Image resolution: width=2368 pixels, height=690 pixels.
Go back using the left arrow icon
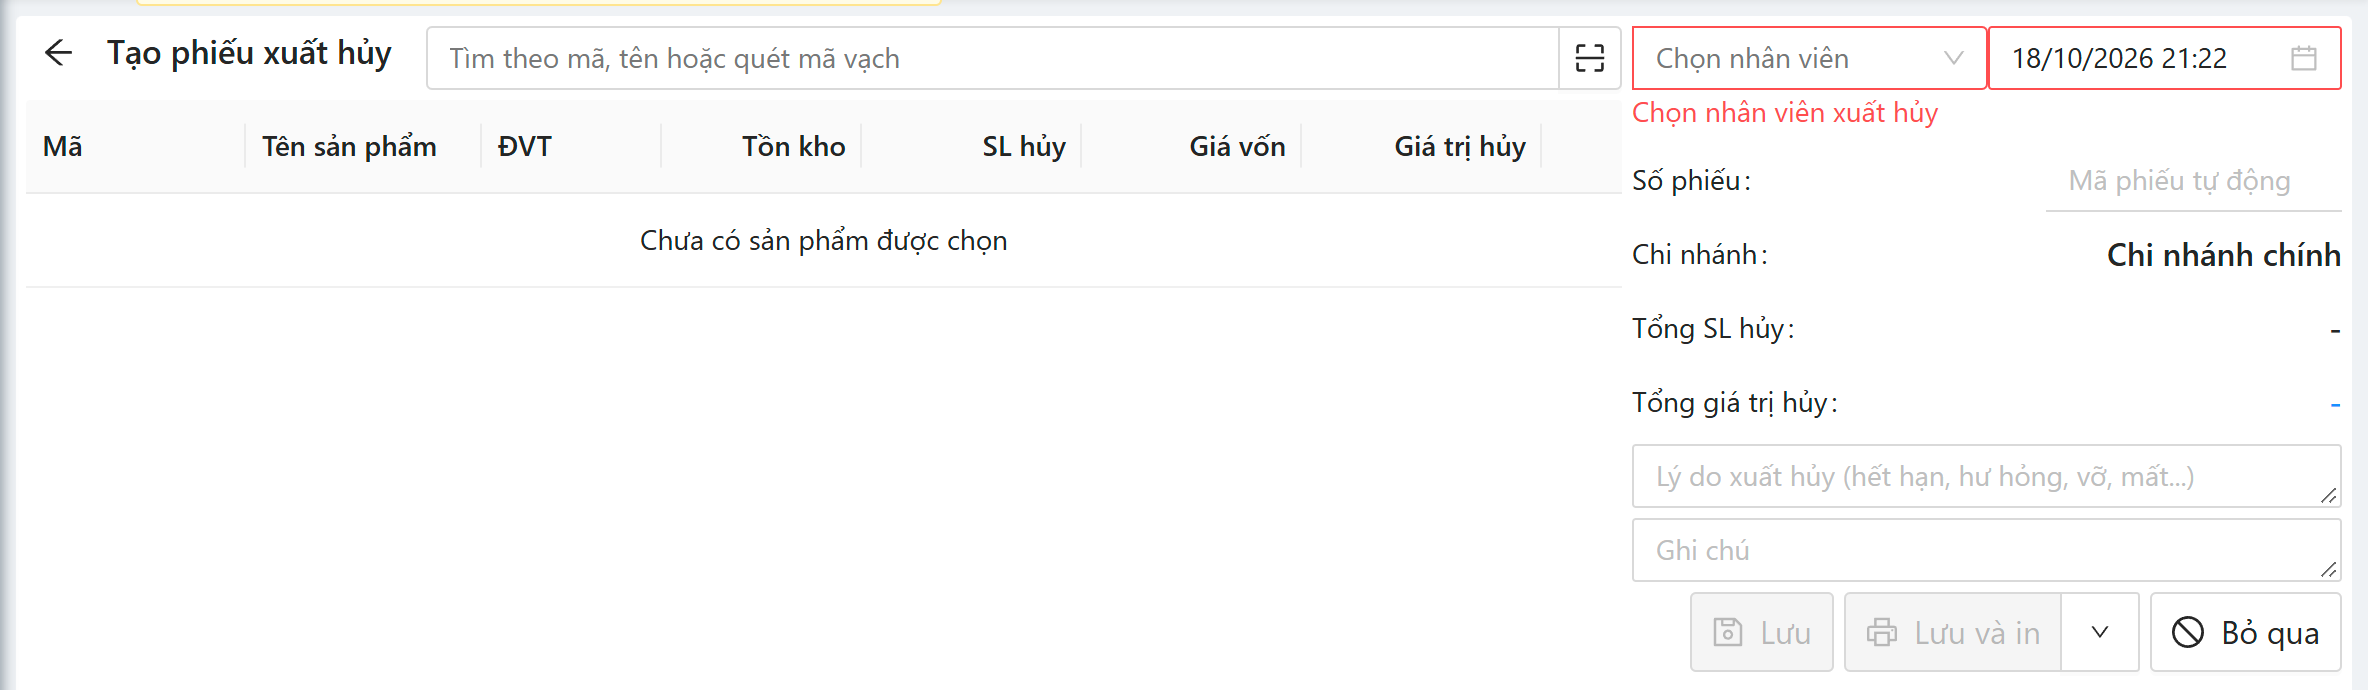59,53
